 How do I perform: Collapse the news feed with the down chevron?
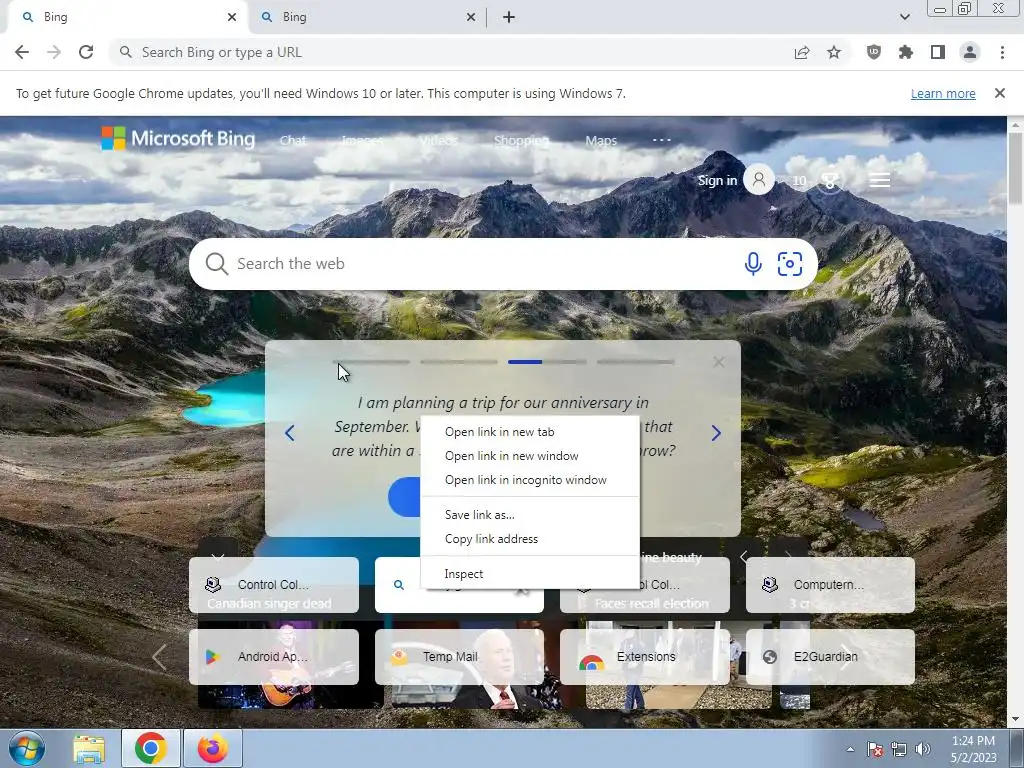click(x=218, y=557)
